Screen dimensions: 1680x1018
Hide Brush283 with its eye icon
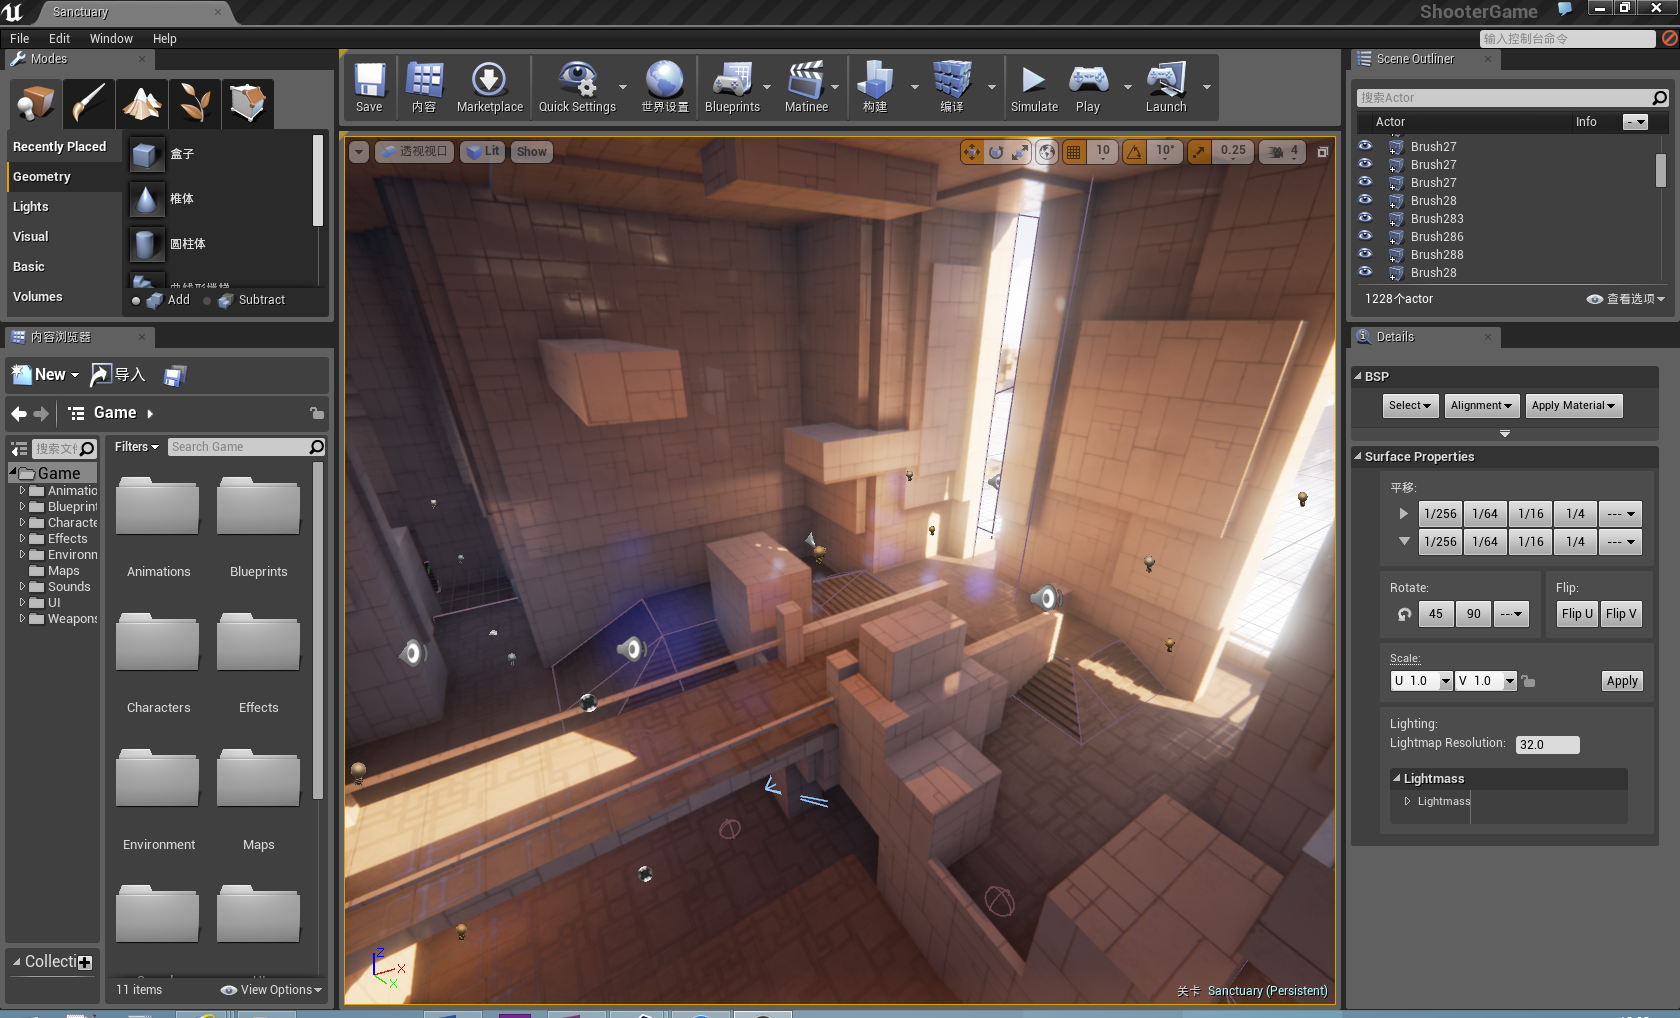tap(1365, 218)
